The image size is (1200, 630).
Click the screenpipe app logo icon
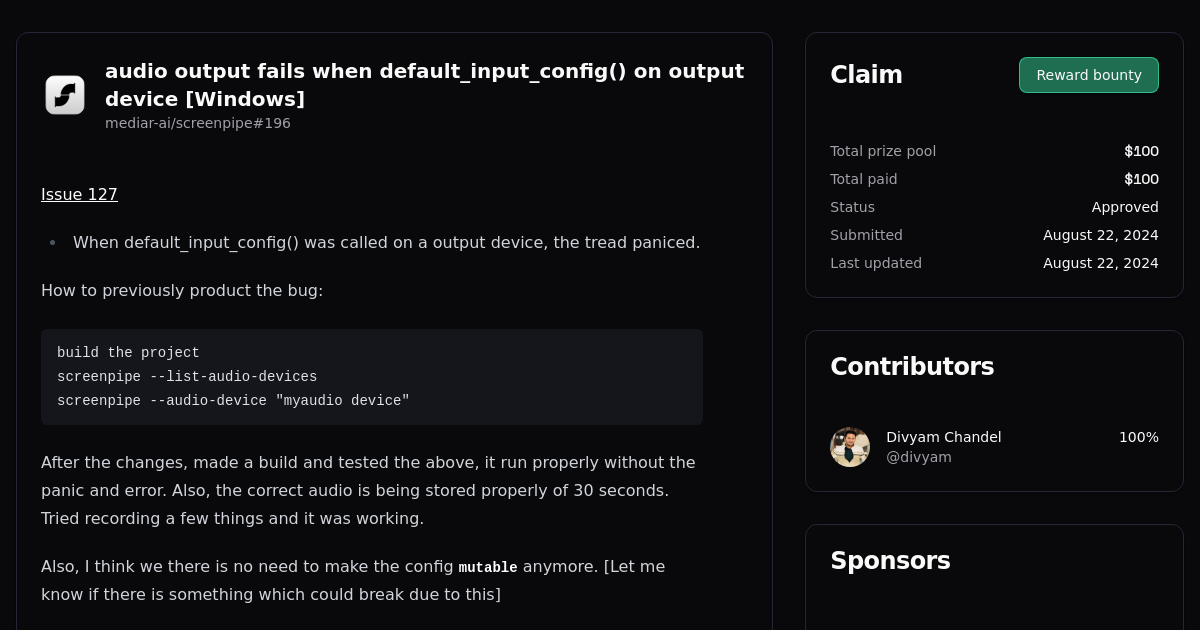[x=64, y=94]
